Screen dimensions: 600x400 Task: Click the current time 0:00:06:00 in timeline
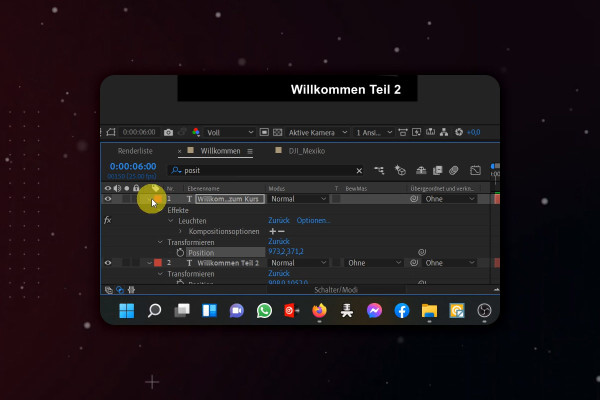pyautogui.click(x=133, y=167)
